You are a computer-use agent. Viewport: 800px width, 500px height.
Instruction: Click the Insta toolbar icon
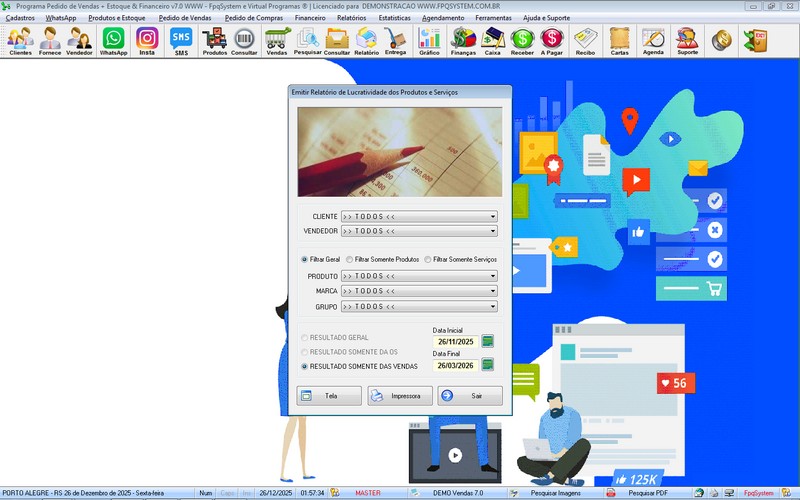pos(147,40)
